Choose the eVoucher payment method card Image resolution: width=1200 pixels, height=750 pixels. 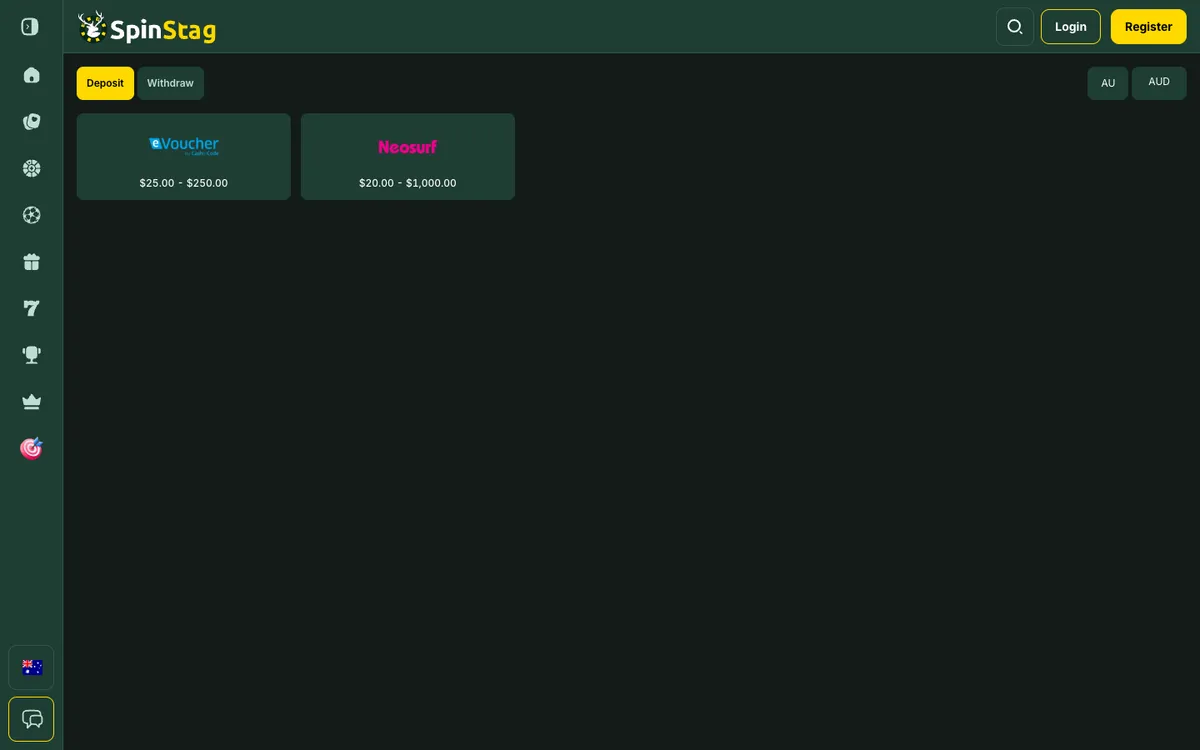(x=184, y=156)
